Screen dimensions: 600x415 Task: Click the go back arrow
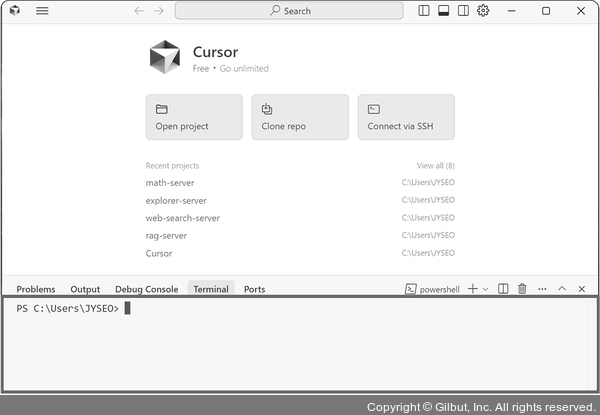tap(139, 11)
